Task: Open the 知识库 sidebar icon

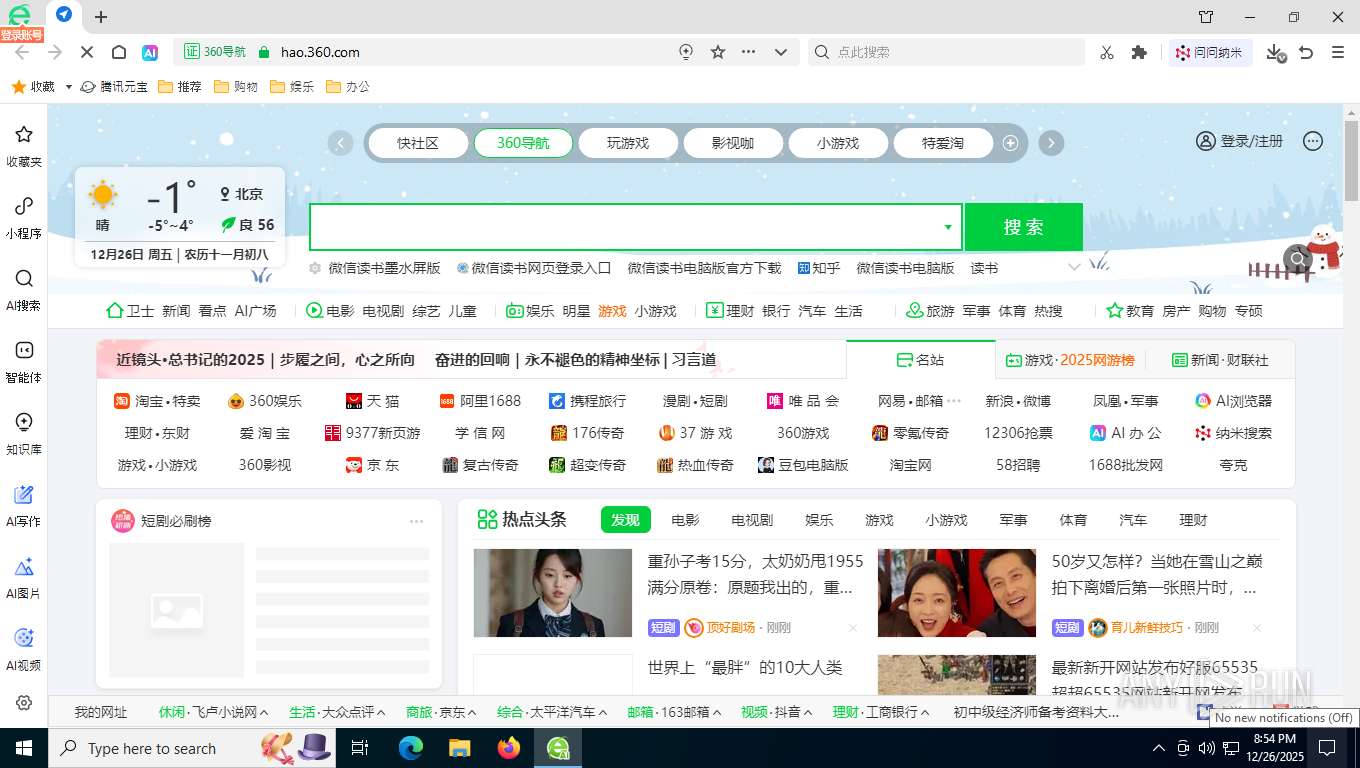Action: coord(24,434)
